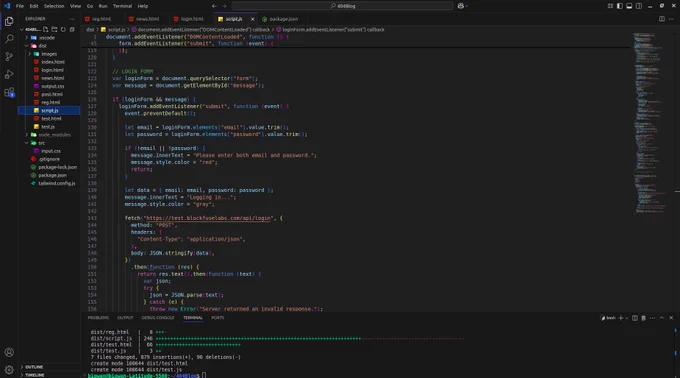
Task: Click into the terminal prompt line
Action: pyautogui.click(x=147, y=375)
